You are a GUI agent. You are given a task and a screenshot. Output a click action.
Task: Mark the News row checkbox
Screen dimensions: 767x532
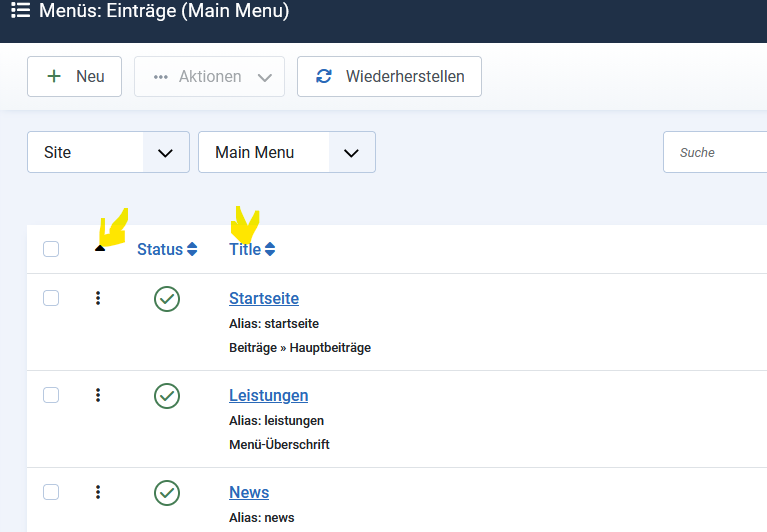pos(51,492)
